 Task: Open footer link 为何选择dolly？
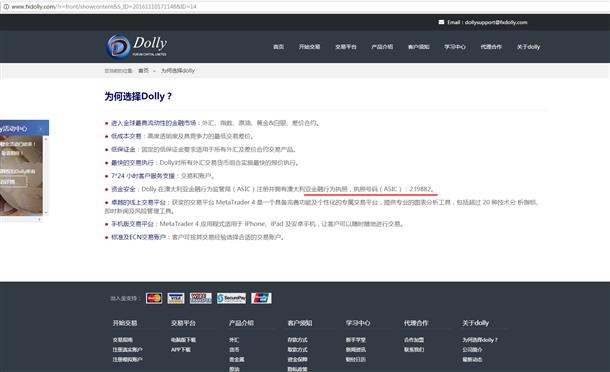(x=480, y=340)
